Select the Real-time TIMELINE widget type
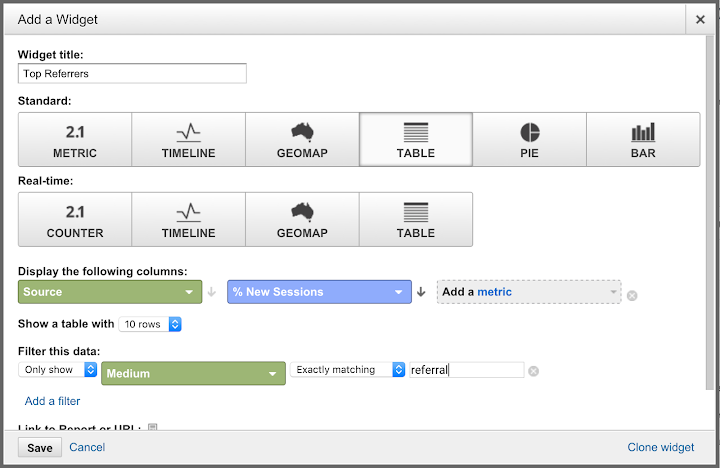This screenshot has width=720, height=468. pyautogui.click(x=188, y=220)
